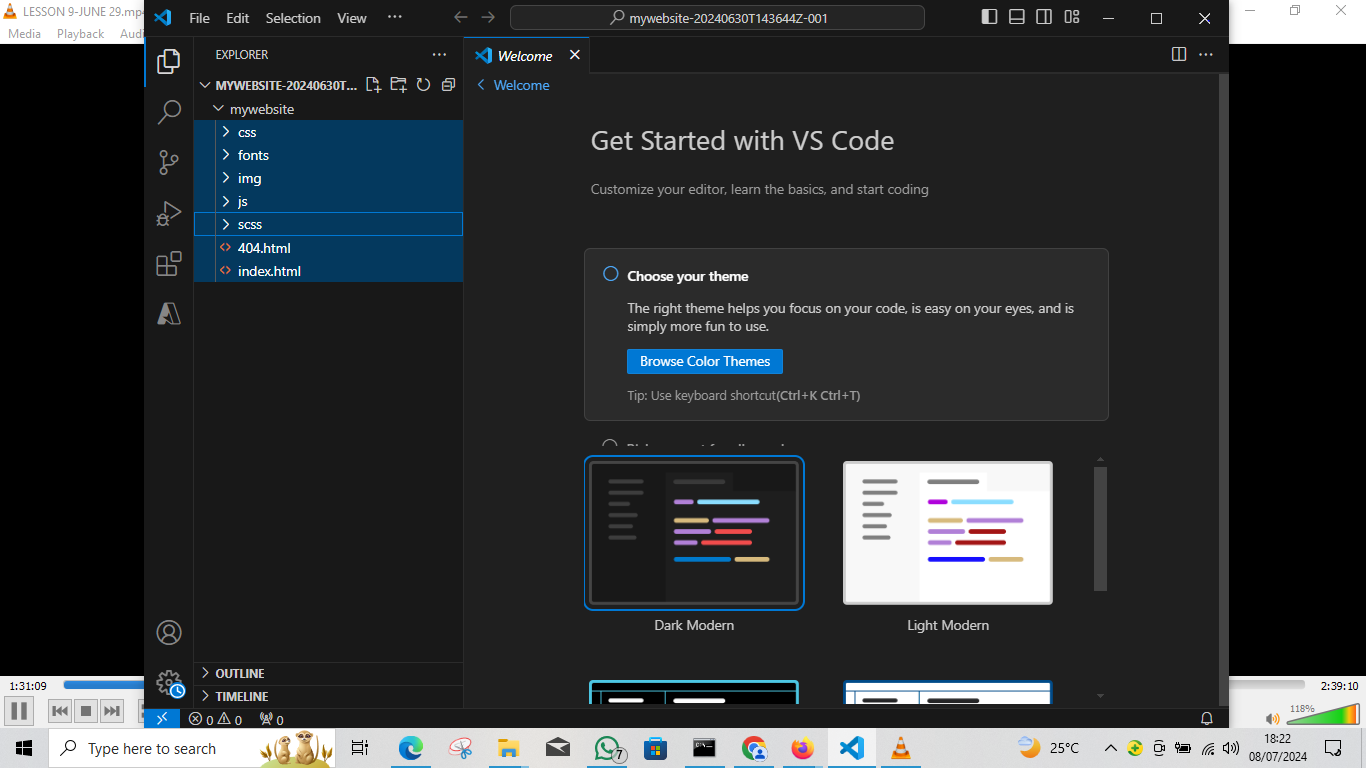The width and height of the screenshot is (1366, 768).
Task: Open the Azure panel icon
Action: 169,314
